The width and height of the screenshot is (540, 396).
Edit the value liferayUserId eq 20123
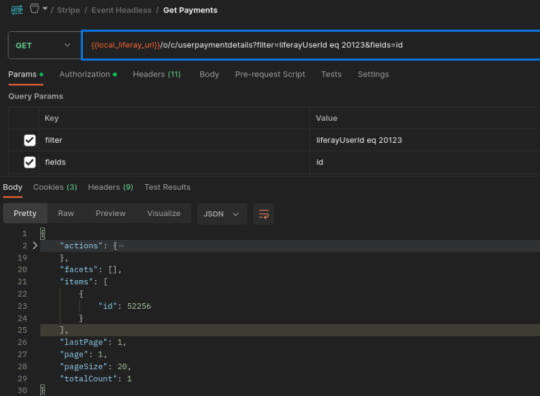[x=359, y=140]
